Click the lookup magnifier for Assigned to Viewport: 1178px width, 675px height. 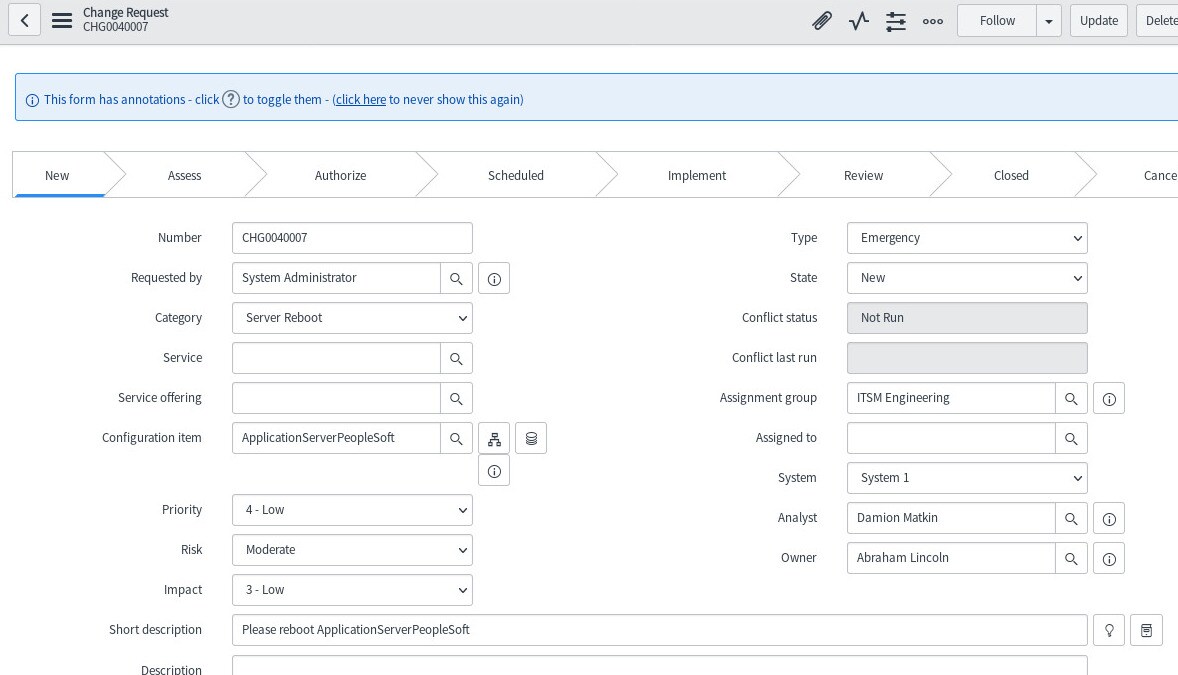click(x=1071, y=438)
